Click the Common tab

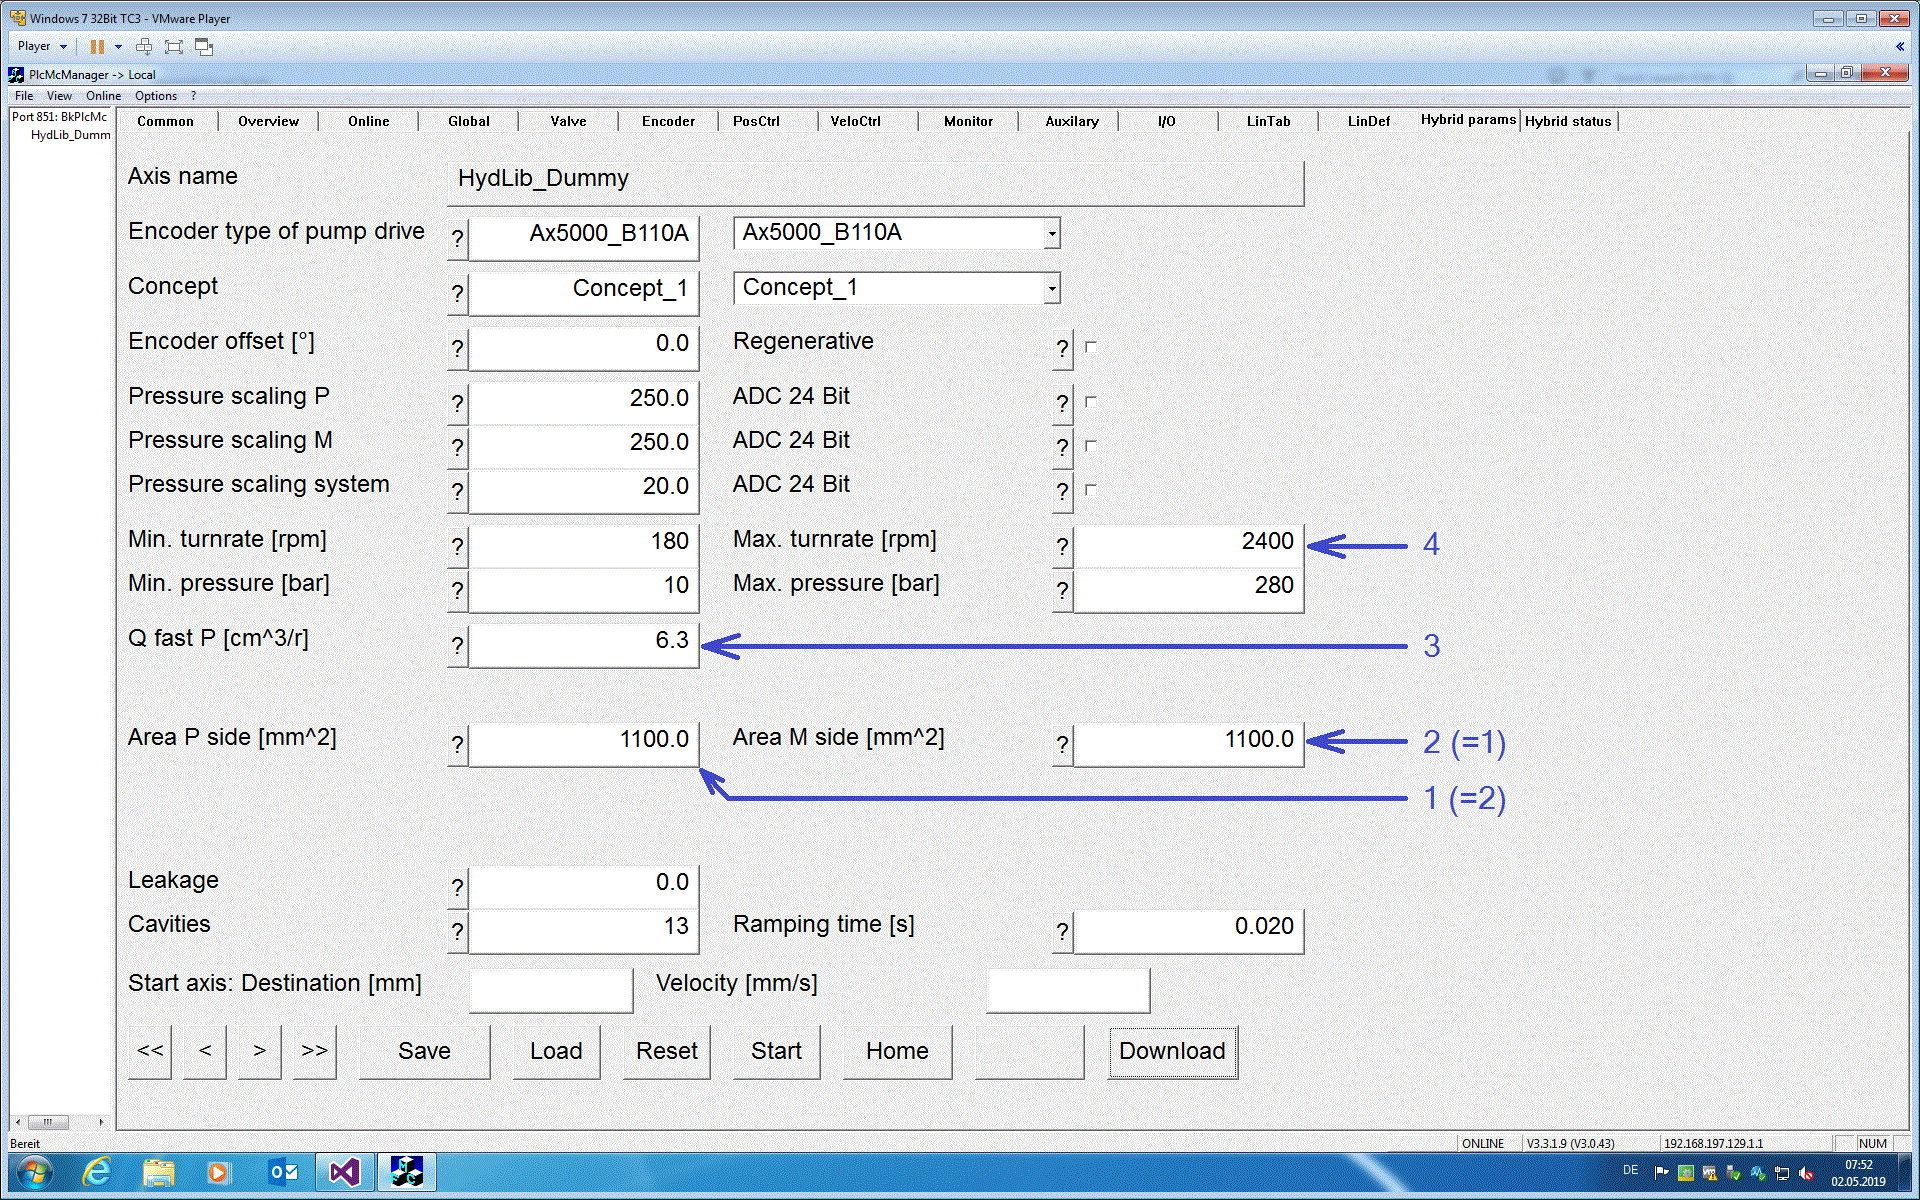tap(164, 120)
